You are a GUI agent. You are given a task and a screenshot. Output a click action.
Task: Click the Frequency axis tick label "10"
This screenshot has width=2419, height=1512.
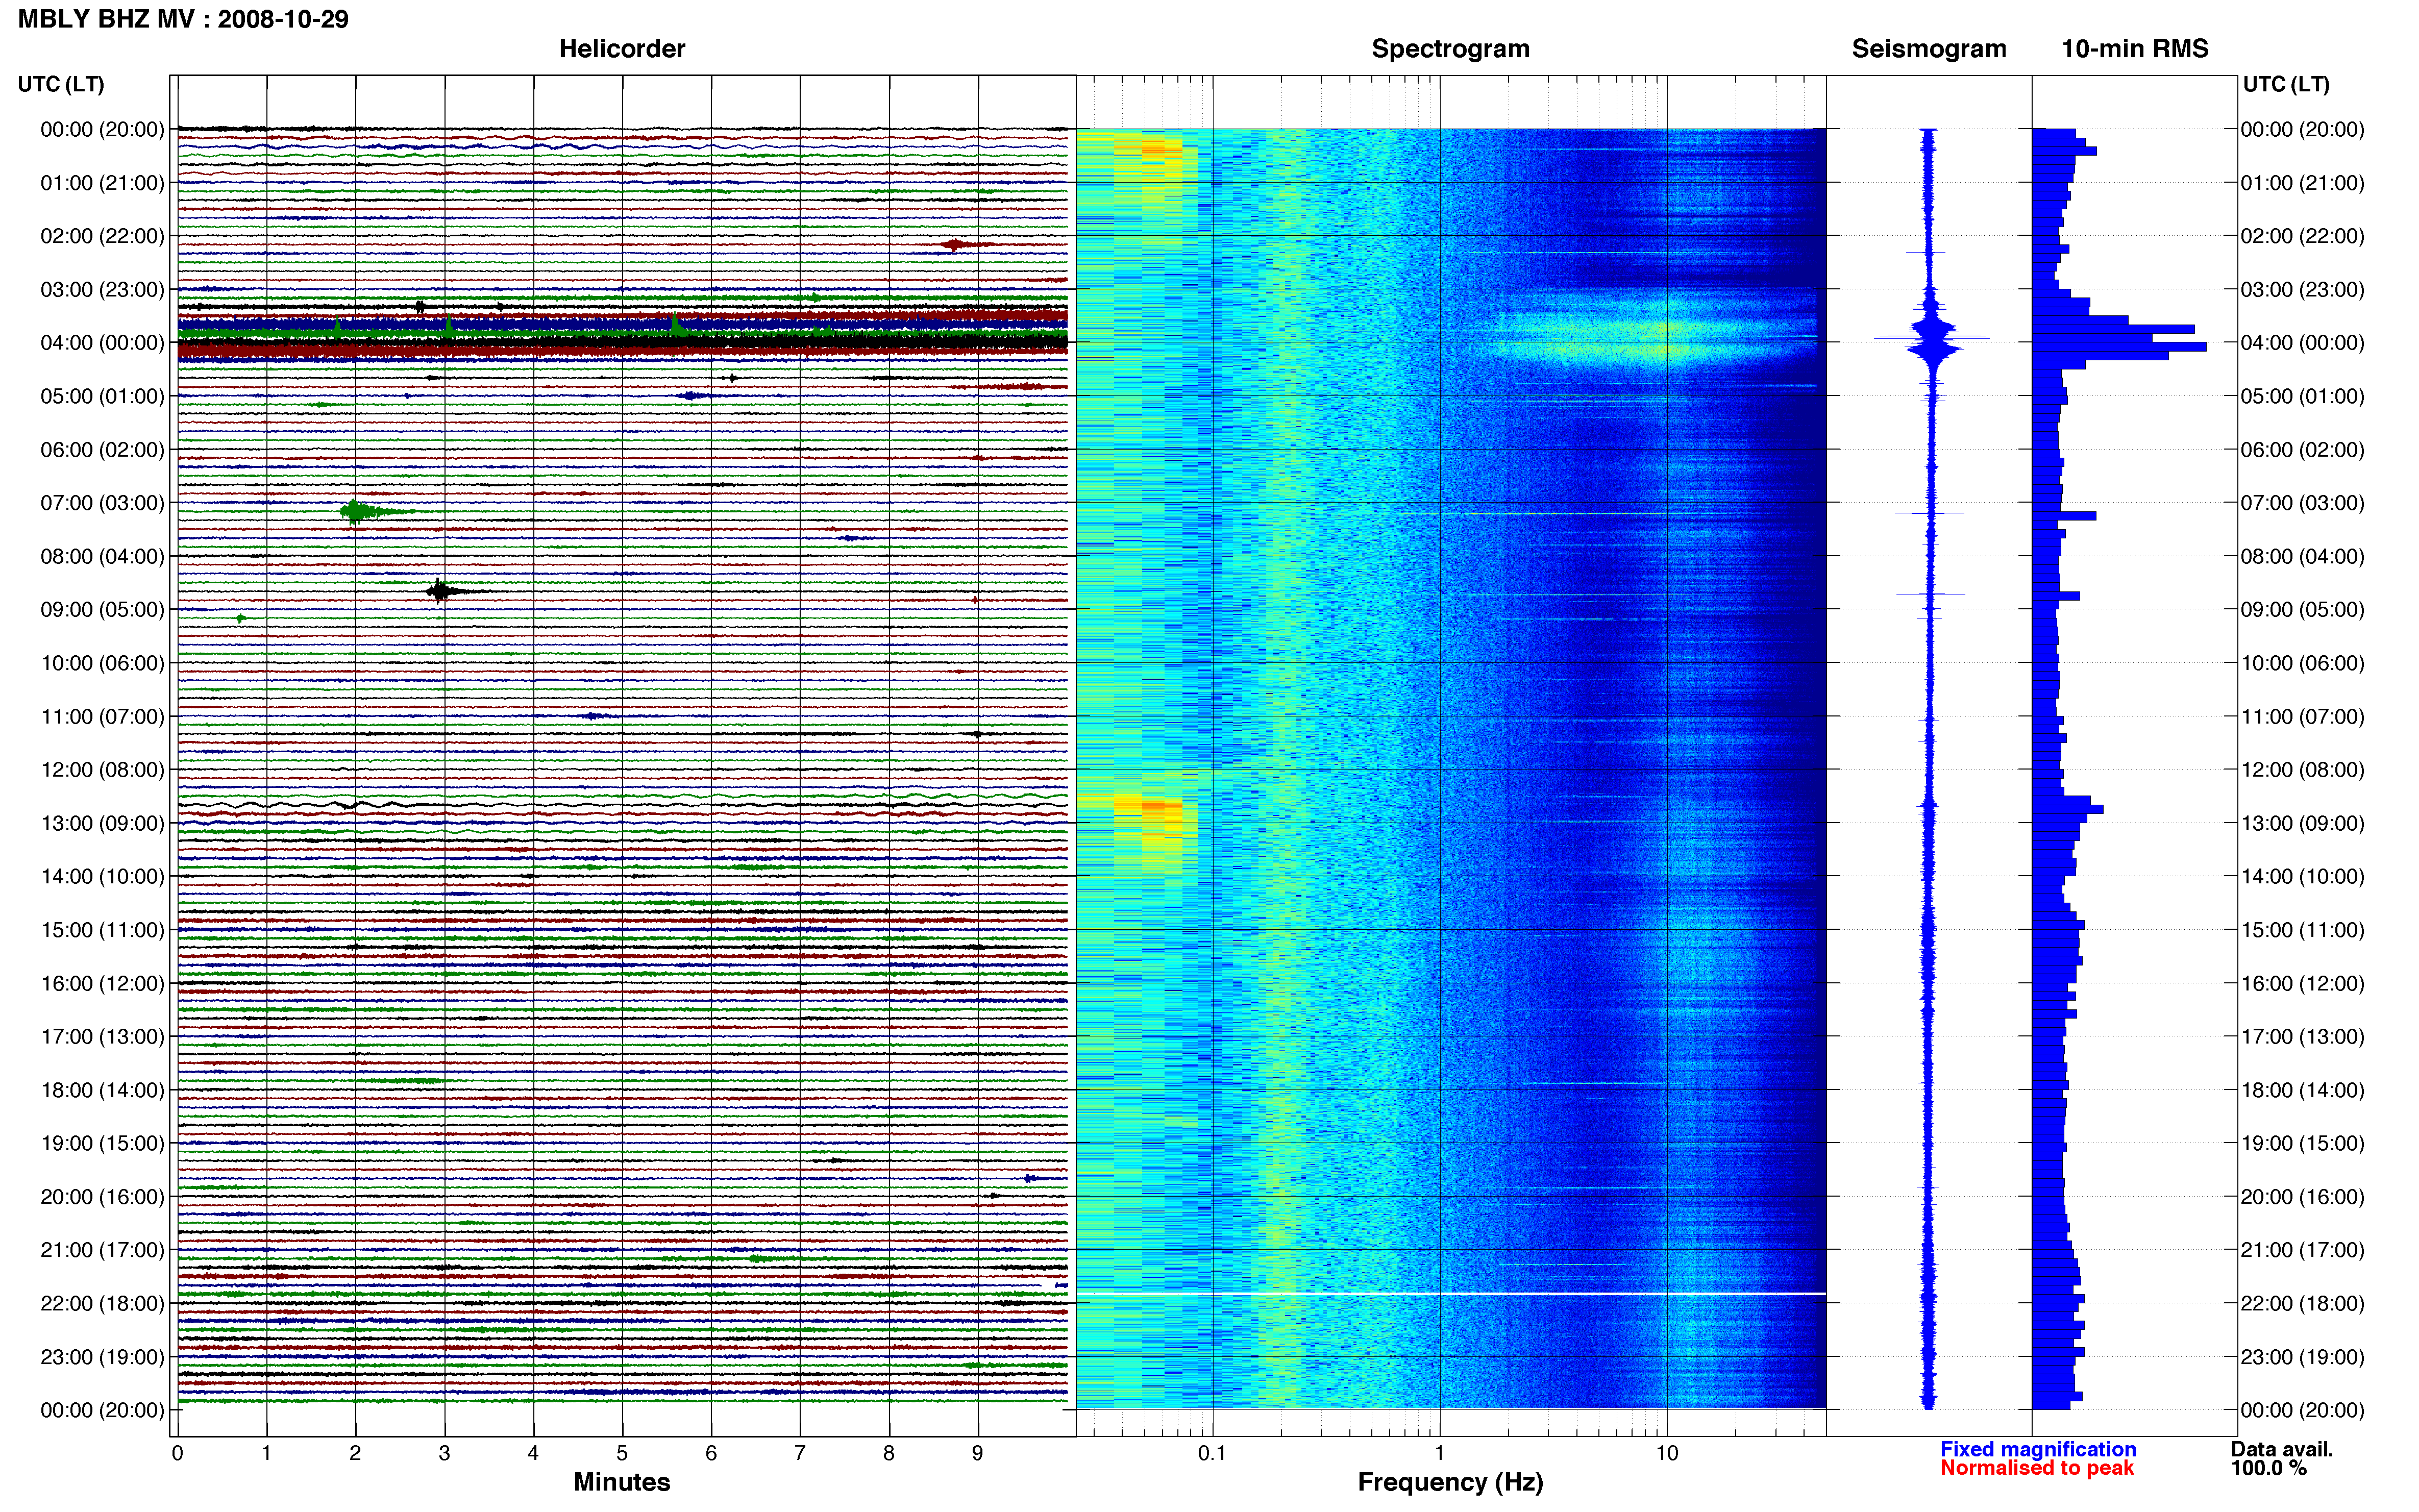click(1667, 1453)
